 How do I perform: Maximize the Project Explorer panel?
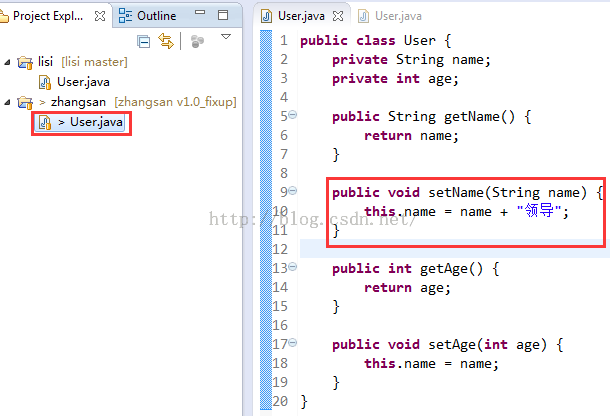pyautogui.click(x=223, y=15)
